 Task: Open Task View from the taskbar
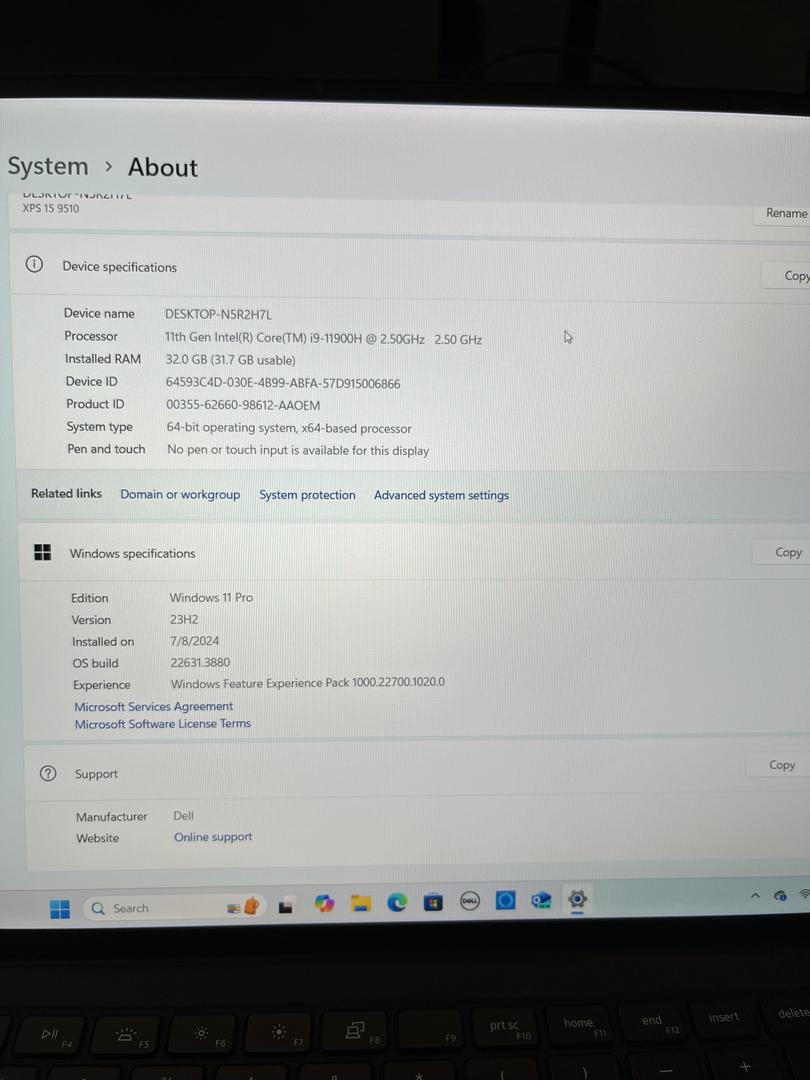286,907
